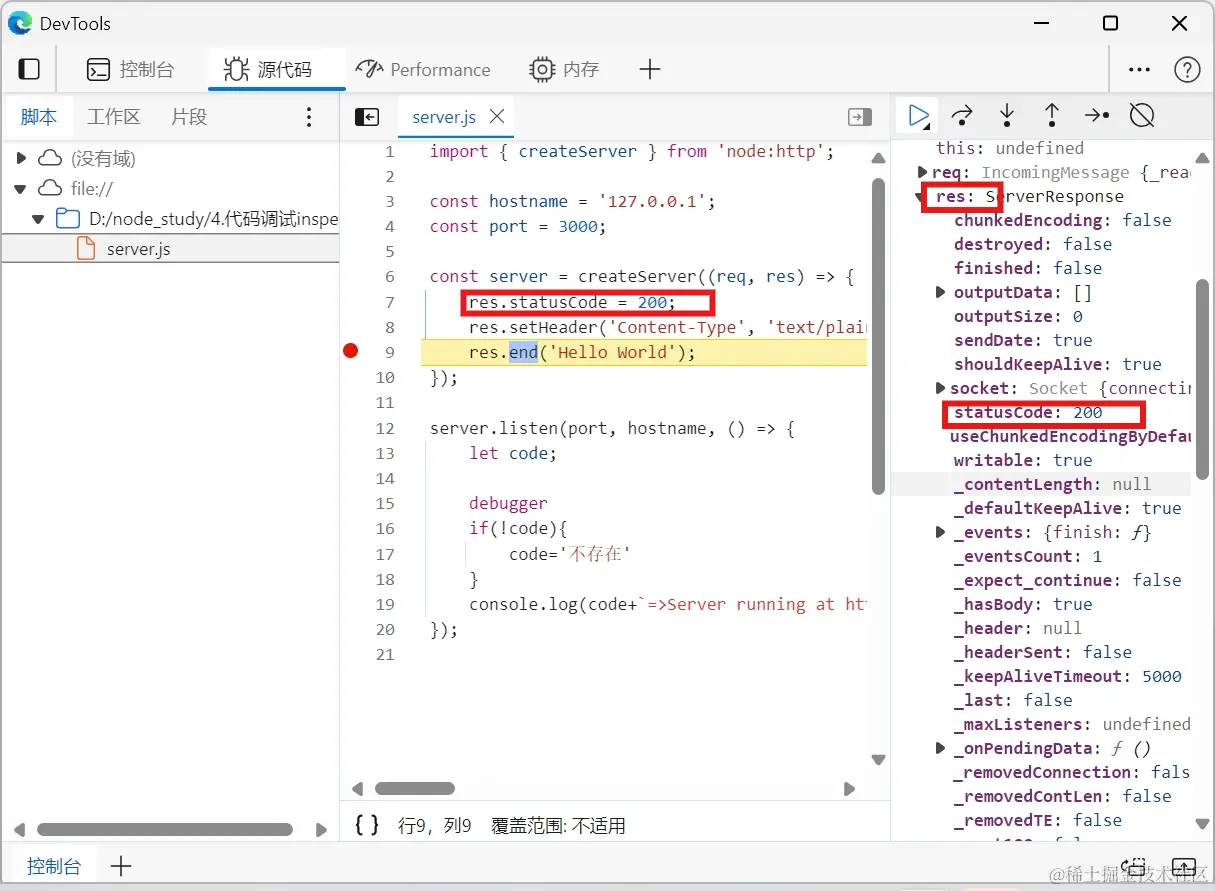The image size is (1215, 891).
Task: Open the DevTools more options ellipsis menu
Action: click(x=1139, y=70)
